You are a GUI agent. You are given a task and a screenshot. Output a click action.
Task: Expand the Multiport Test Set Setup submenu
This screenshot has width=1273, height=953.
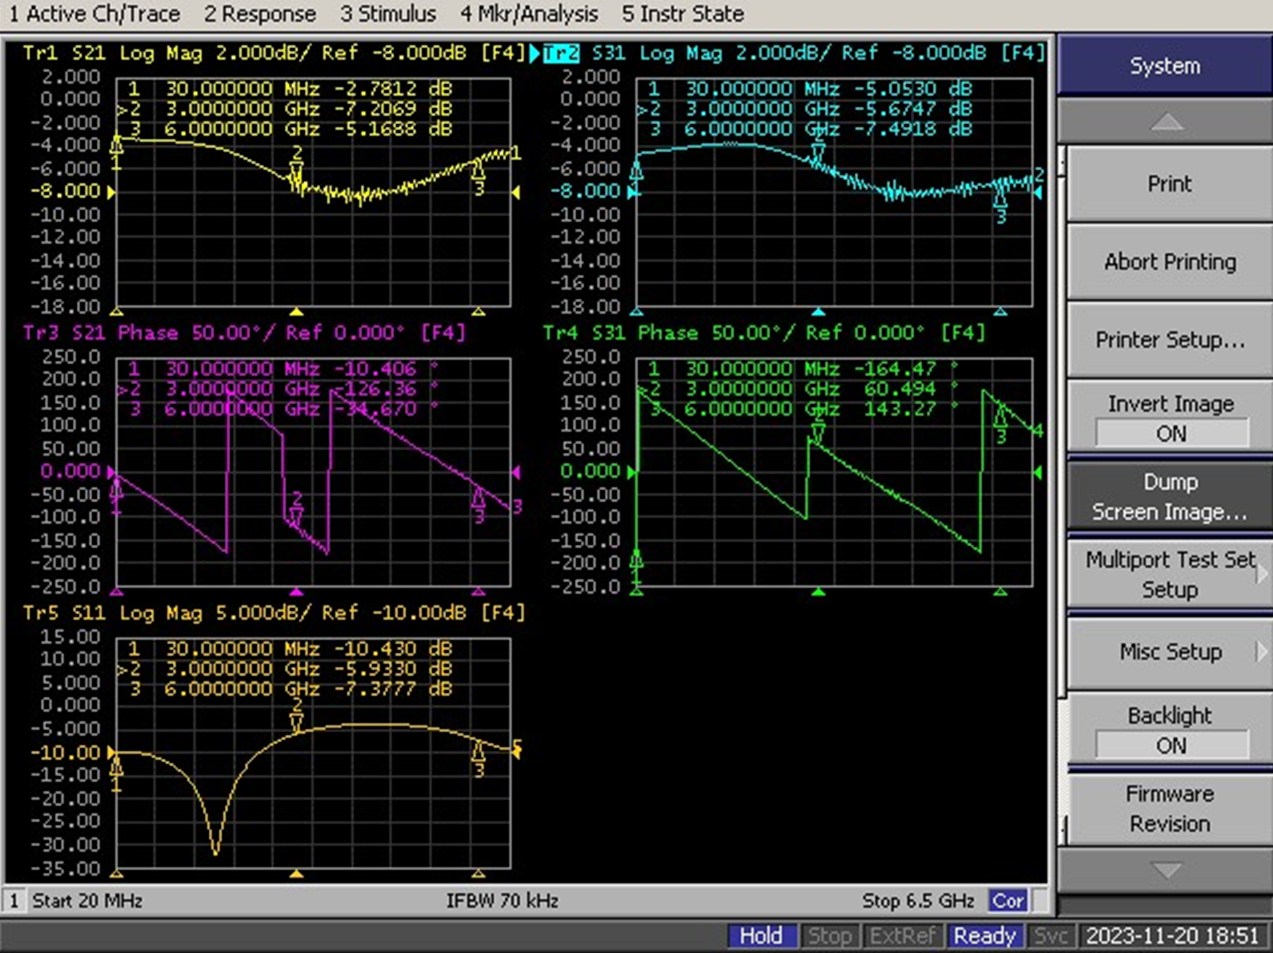point(1170,574)
